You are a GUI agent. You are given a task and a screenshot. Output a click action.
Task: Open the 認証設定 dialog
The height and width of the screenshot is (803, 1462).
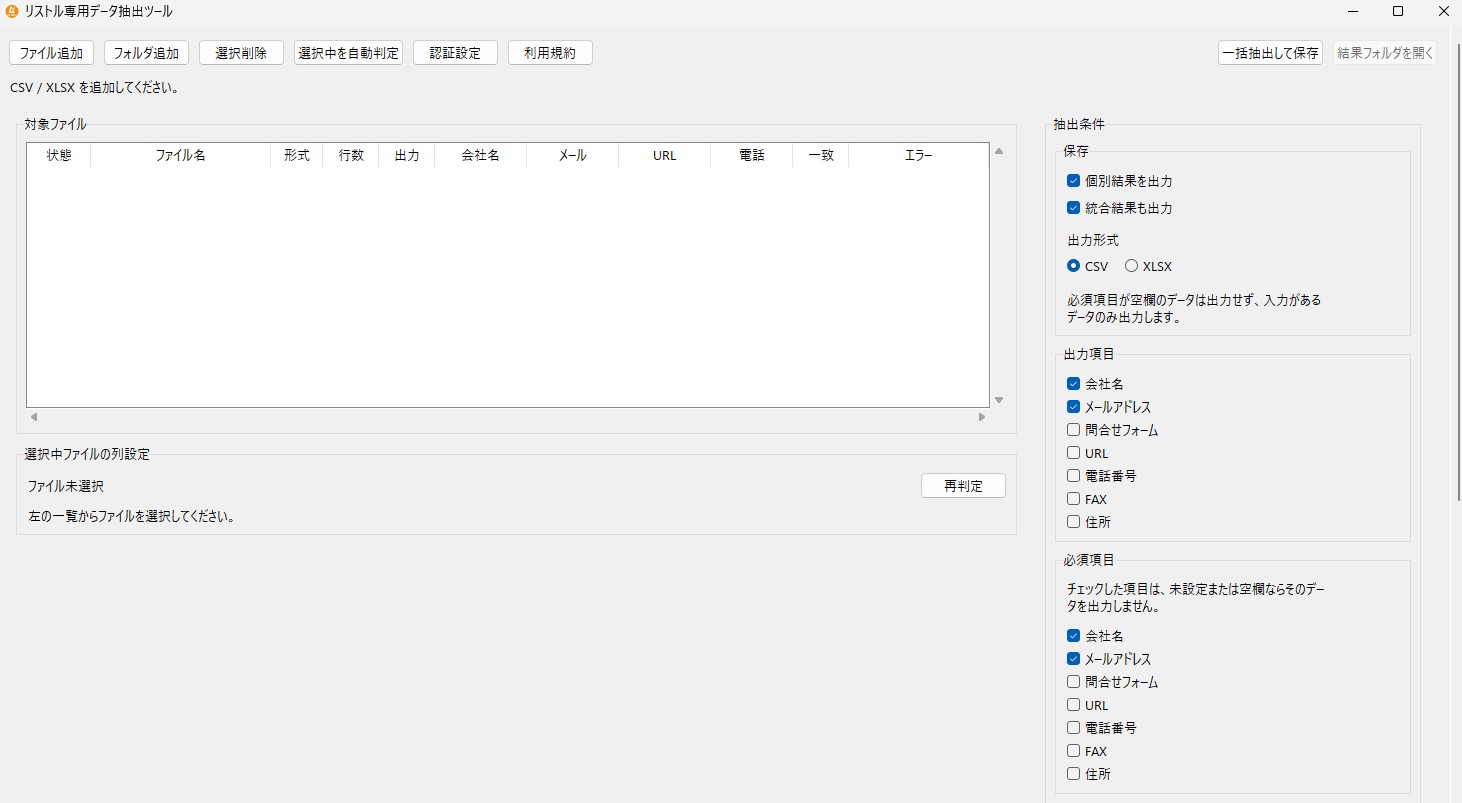coord(455,52)
